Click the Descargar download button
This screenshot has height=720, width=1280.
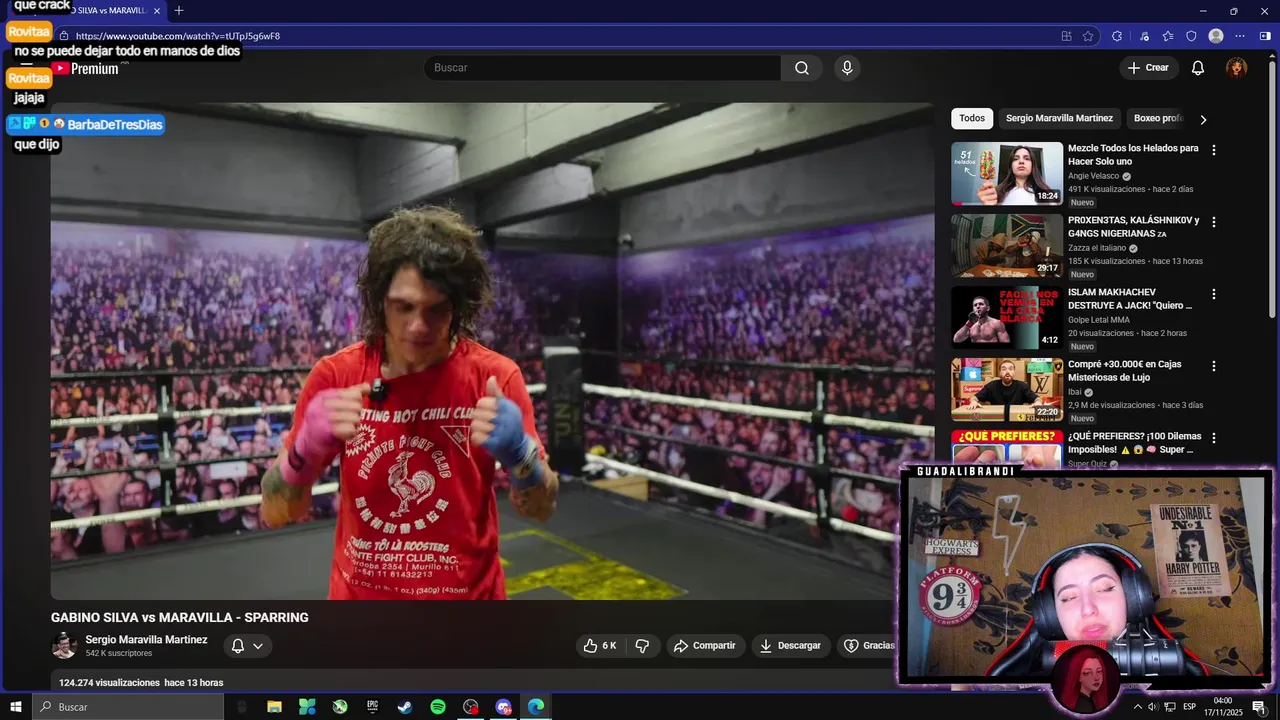pyautogui.click(x=791, y=646)
